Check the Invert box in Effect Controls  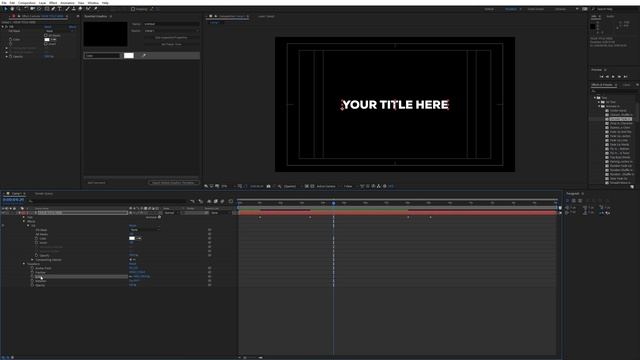click(x=46, y=44)
